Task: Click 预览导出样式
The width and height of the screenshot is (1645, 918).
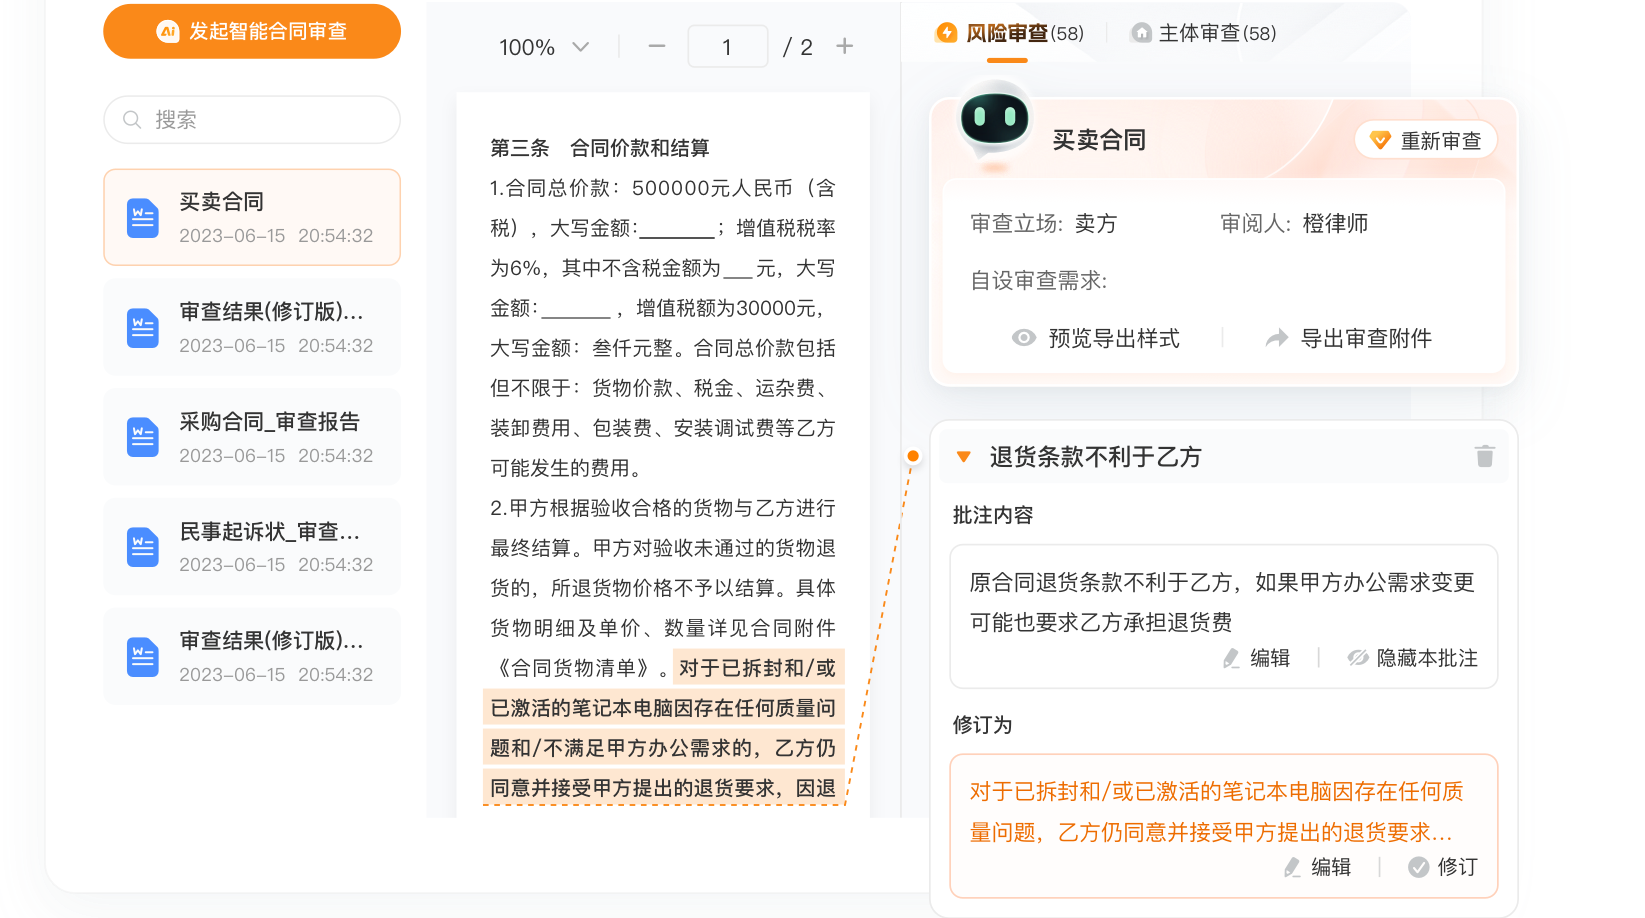Action: pos(1114,338)
